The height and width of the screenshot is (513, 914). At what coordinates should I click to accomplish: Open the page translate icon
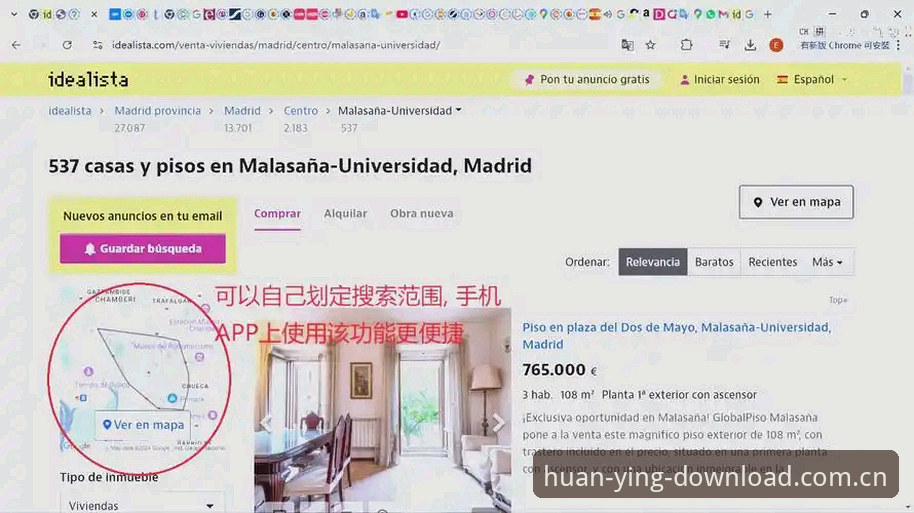click(627, 45)
